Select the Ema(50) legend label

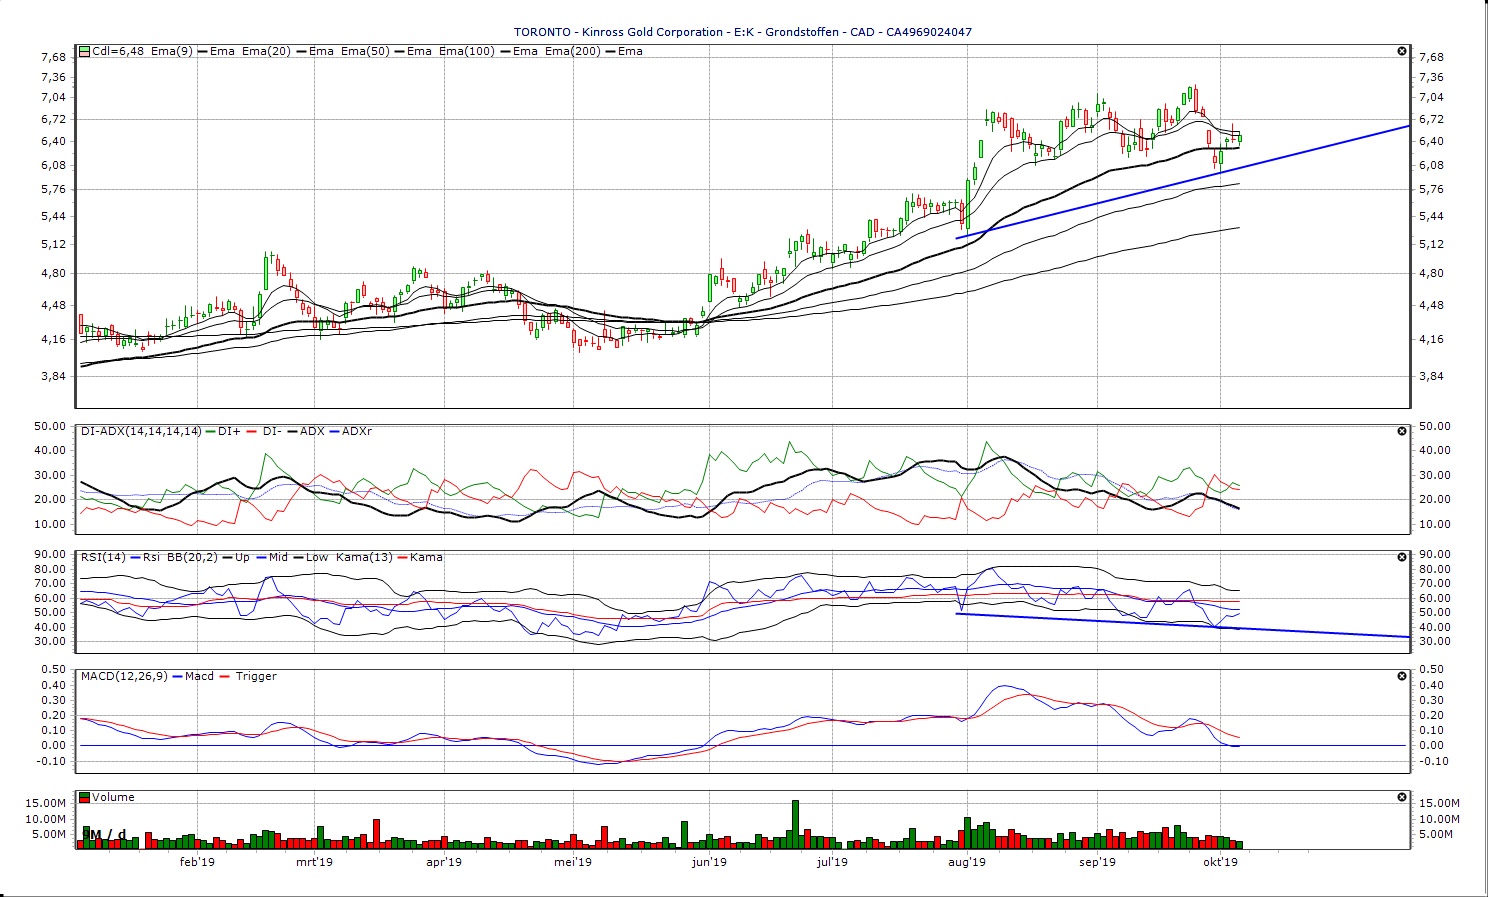click(365, 51)
